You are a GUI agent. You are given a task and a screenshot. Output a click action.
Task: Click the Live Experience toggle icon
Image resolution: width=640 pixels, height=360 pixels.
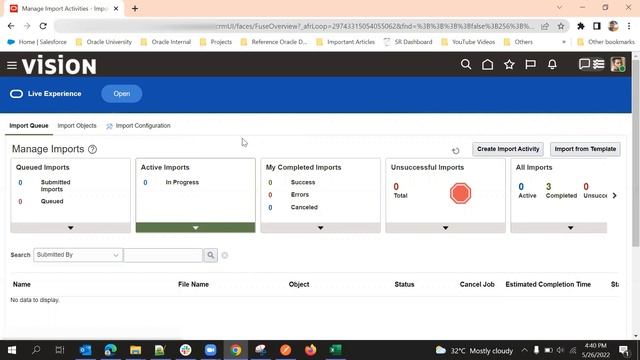click(x=16, y=94)
